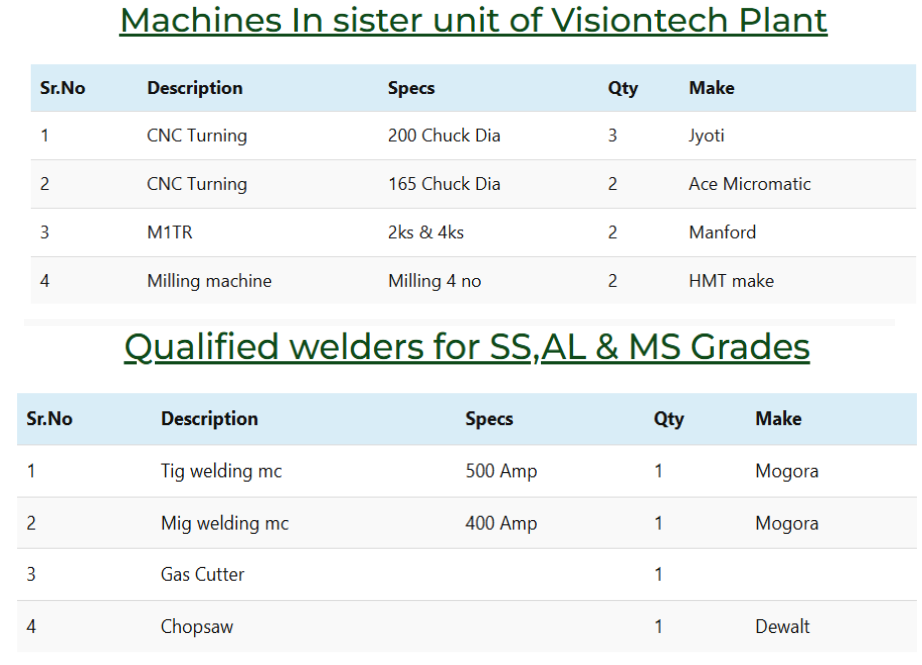Click the 'Gas Cutter' description cell

coord(202,574)
